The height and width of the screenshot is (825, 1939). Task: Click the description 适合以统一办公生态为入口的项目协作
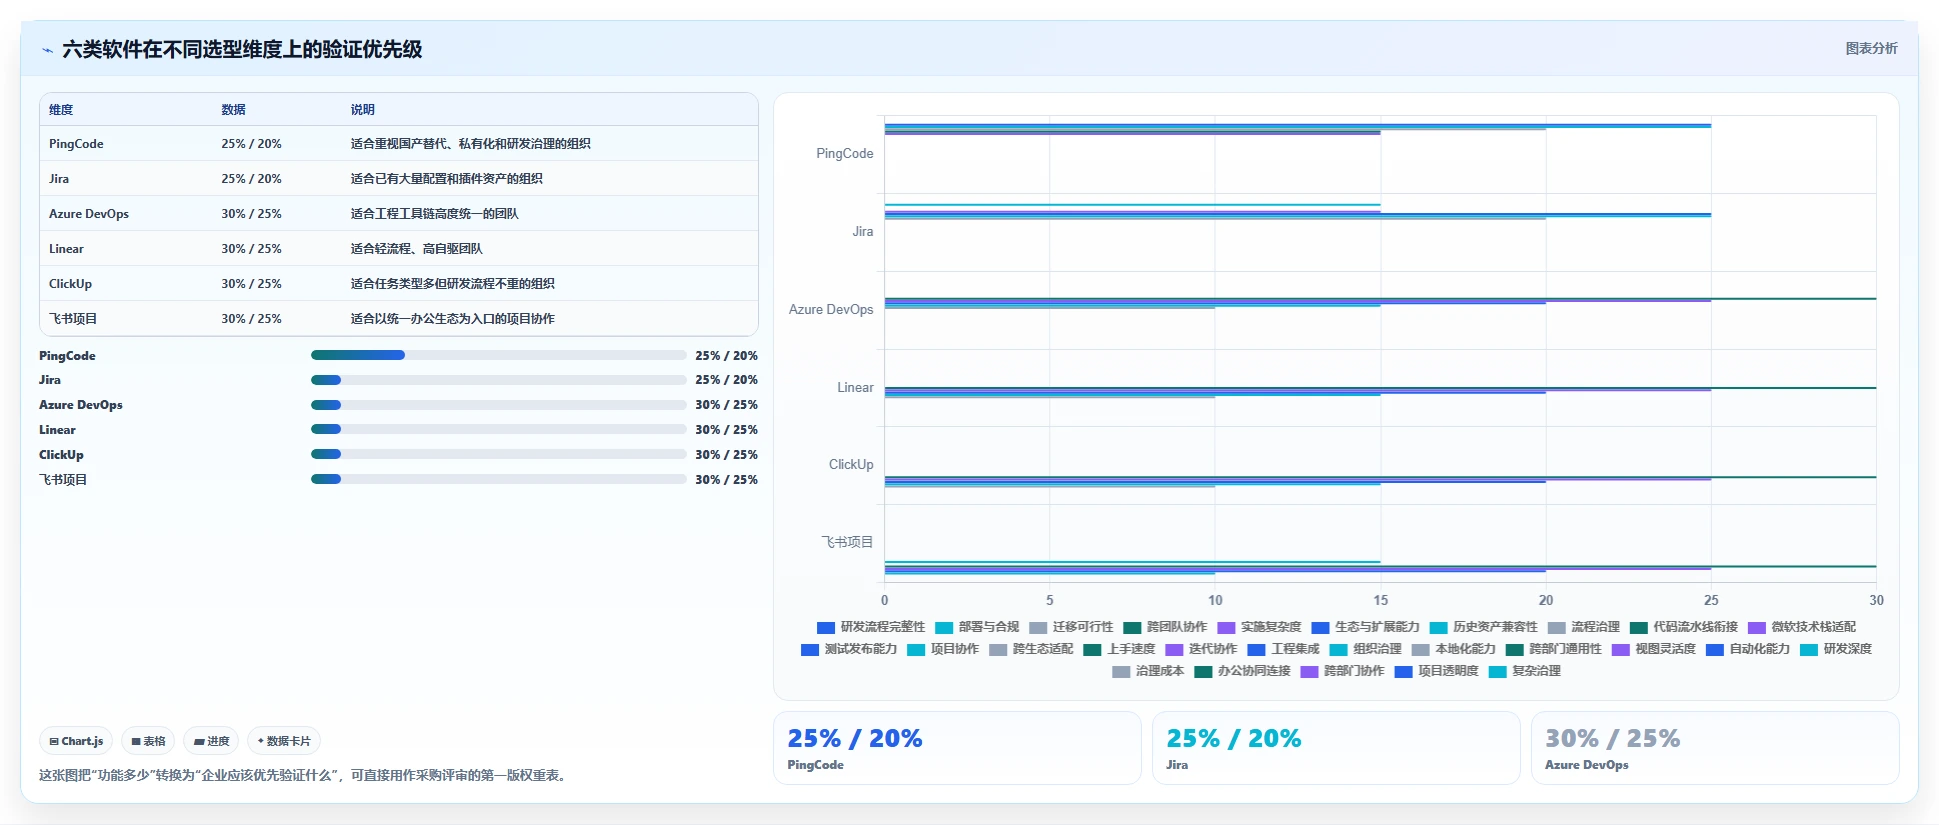point(452,319)
